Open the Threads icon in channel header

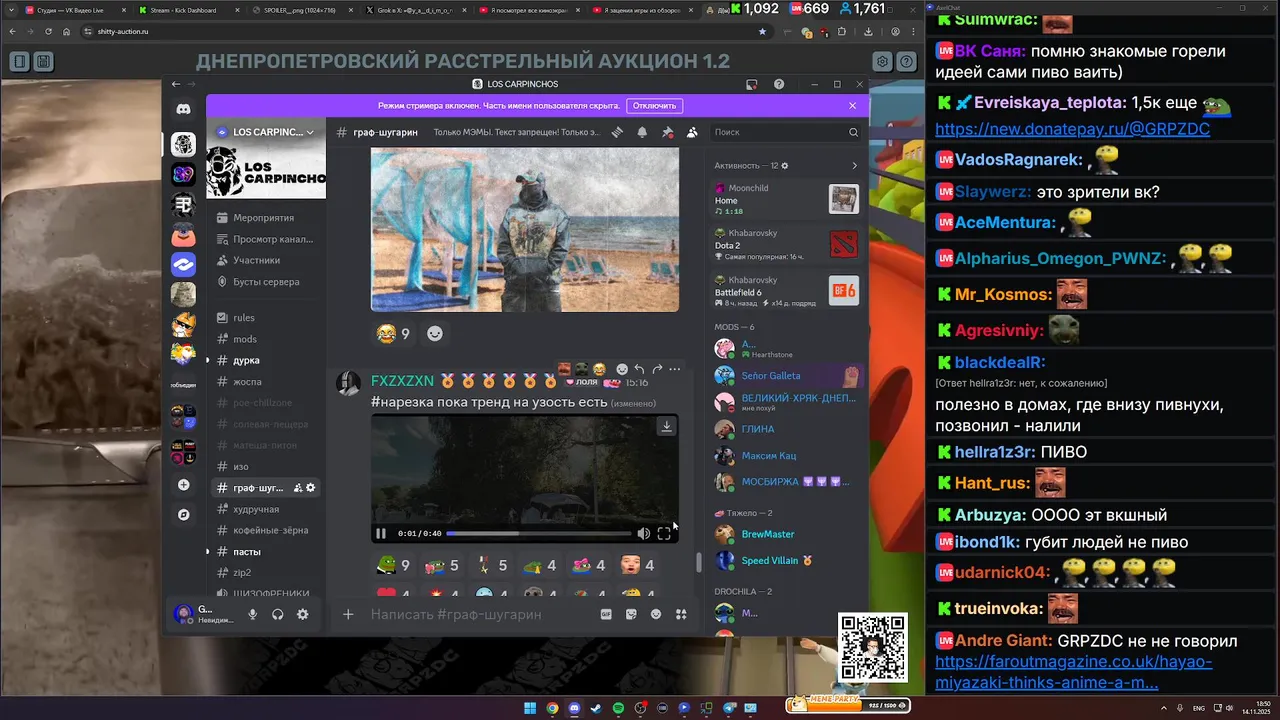[x=618, y=132]
